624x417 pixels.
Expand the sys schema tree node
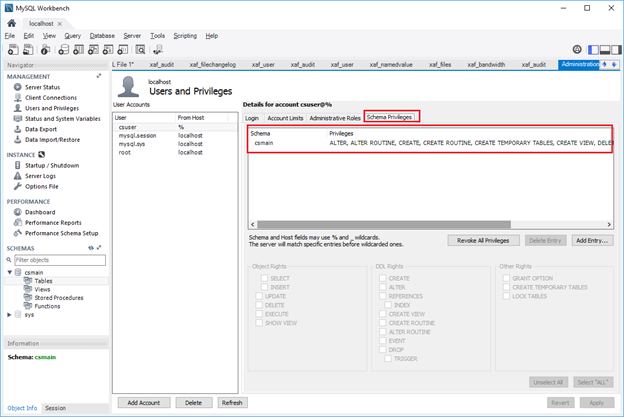[9, 314]
